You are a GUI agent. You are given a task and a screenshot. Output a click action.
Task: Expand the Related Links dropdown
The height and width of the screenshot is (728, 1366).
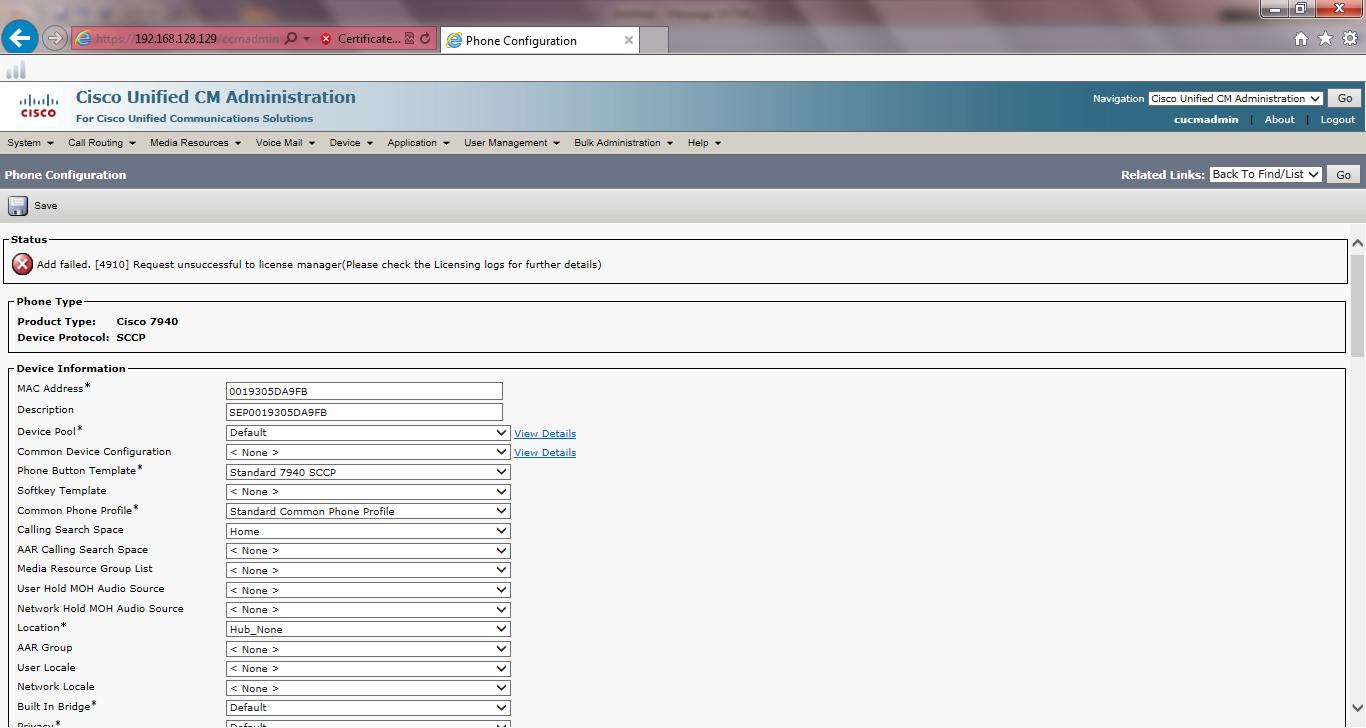[x=1265, y=174]
